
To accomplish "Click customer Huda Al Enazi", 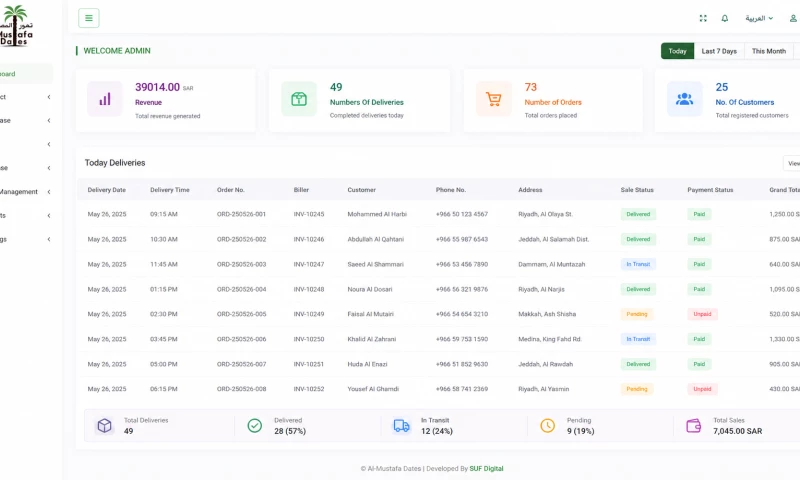I will [x=367, y=364].
